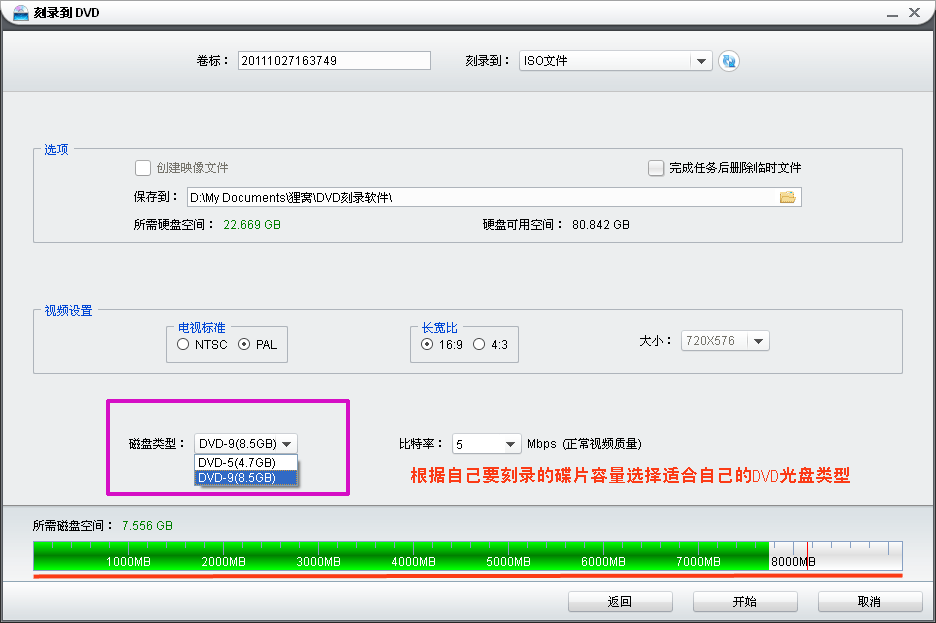Click the 选项 group label
936x623 pixels.
tap(57, 150)
